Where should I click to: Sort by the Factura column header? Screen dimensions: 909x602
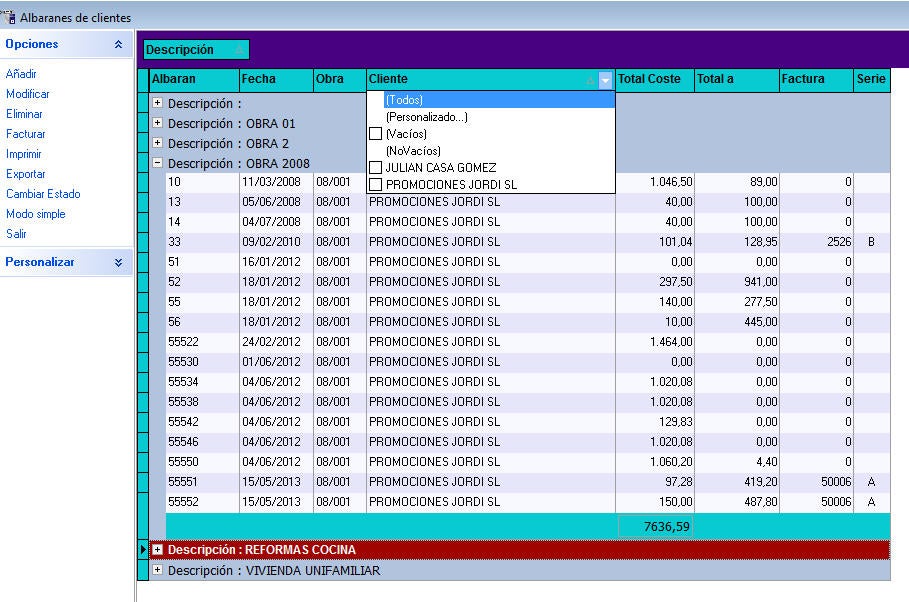click(x=816, y=79)
